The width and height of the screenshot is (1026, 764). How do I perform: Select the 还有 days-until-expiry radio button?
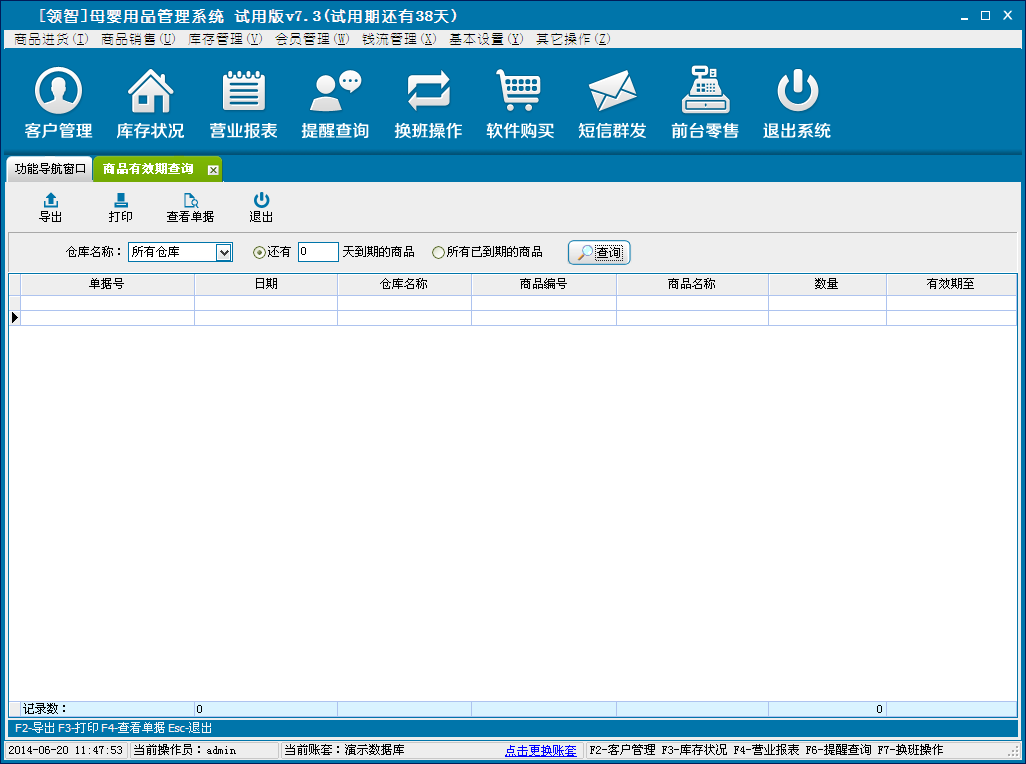coord(259,253)
